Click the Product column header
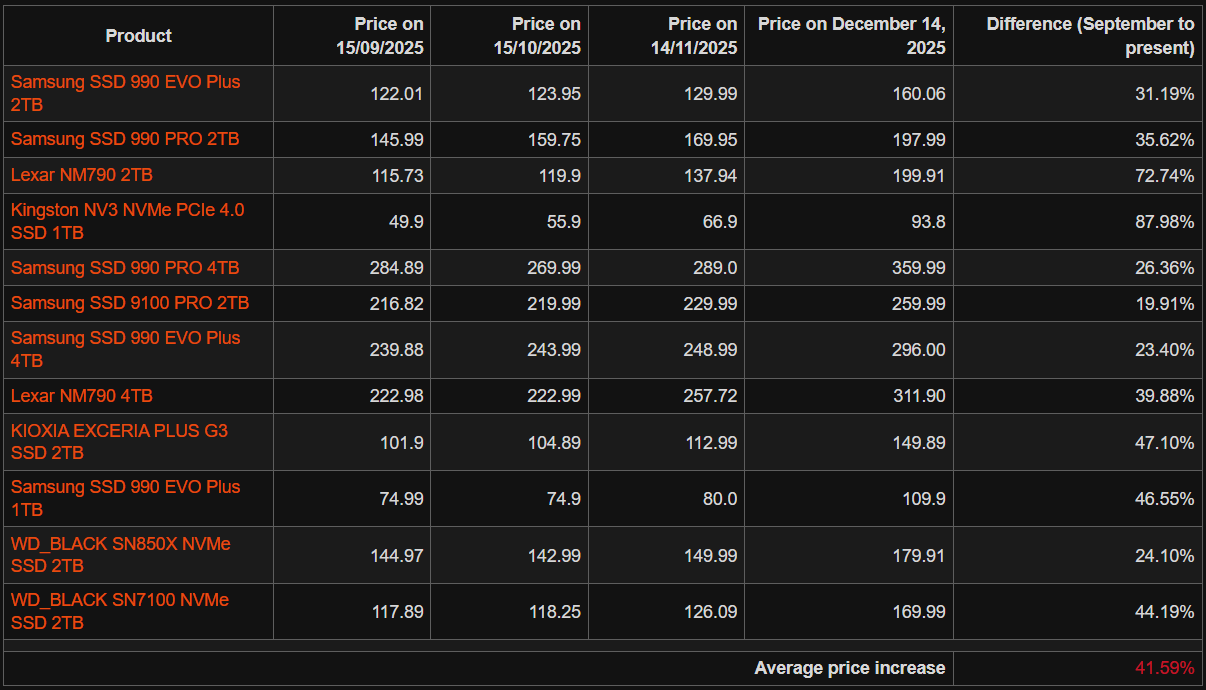1206x690 pixels. coord(138,36)
